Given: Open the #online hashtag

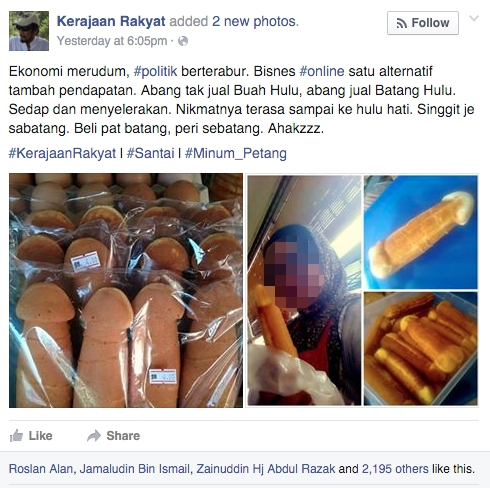Looking at the screenshot, I should 322,71.
